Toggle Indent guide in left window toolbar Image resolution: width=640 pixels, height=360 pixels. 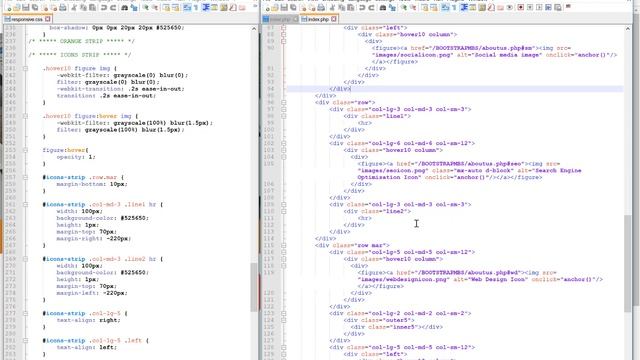[x=206, y=7]
